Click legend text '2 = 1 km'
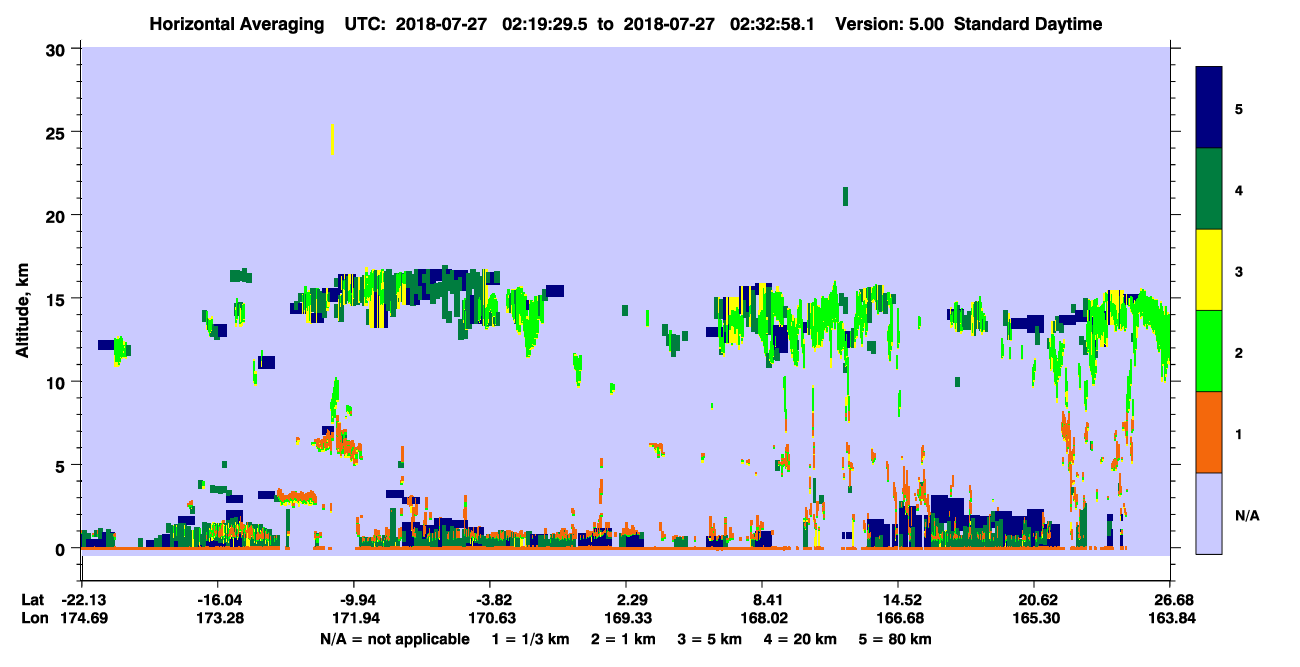This screenshot has height=667, width=1300. (x=623, y=639)
